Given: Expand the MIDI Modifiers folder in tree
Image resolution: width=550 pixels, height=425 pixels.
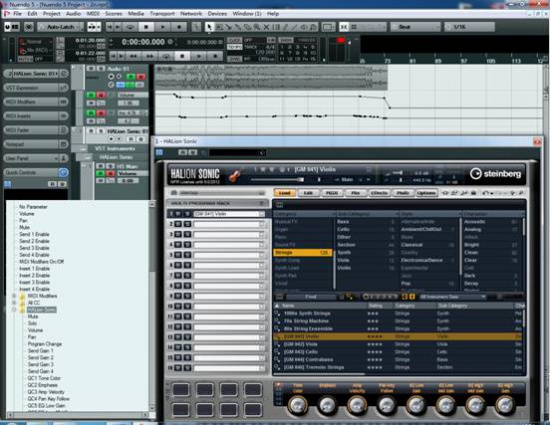Looking at the screenshot, I should pyautogui.click(x=14, y=296).
